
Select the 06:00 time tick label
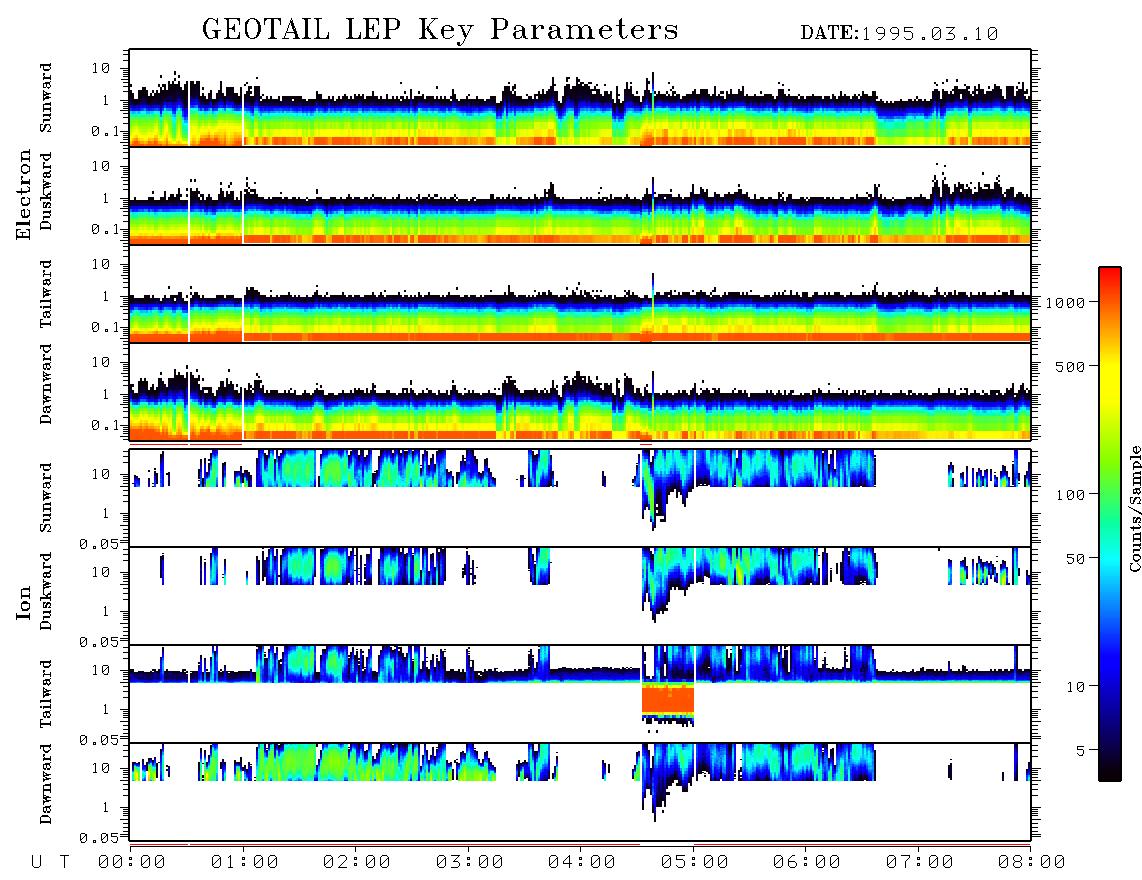point(807,863)
